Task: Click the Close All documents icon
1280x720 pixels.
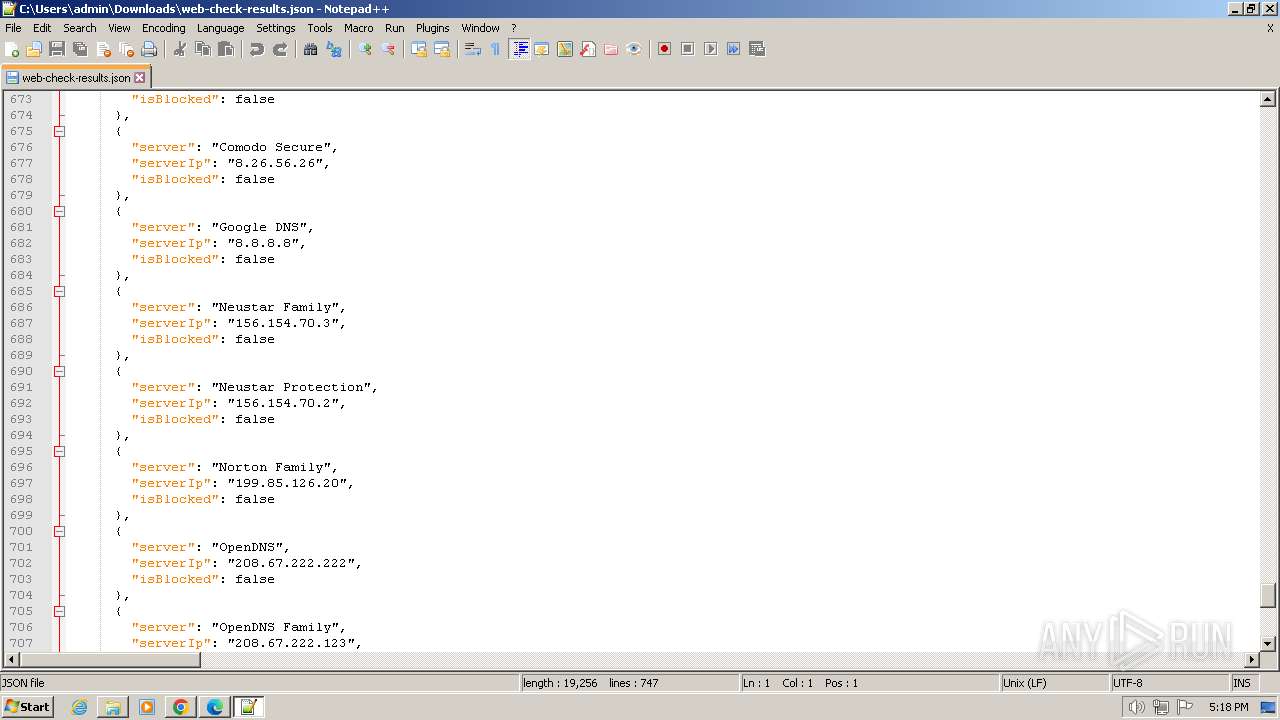Action: coord(126,49)
